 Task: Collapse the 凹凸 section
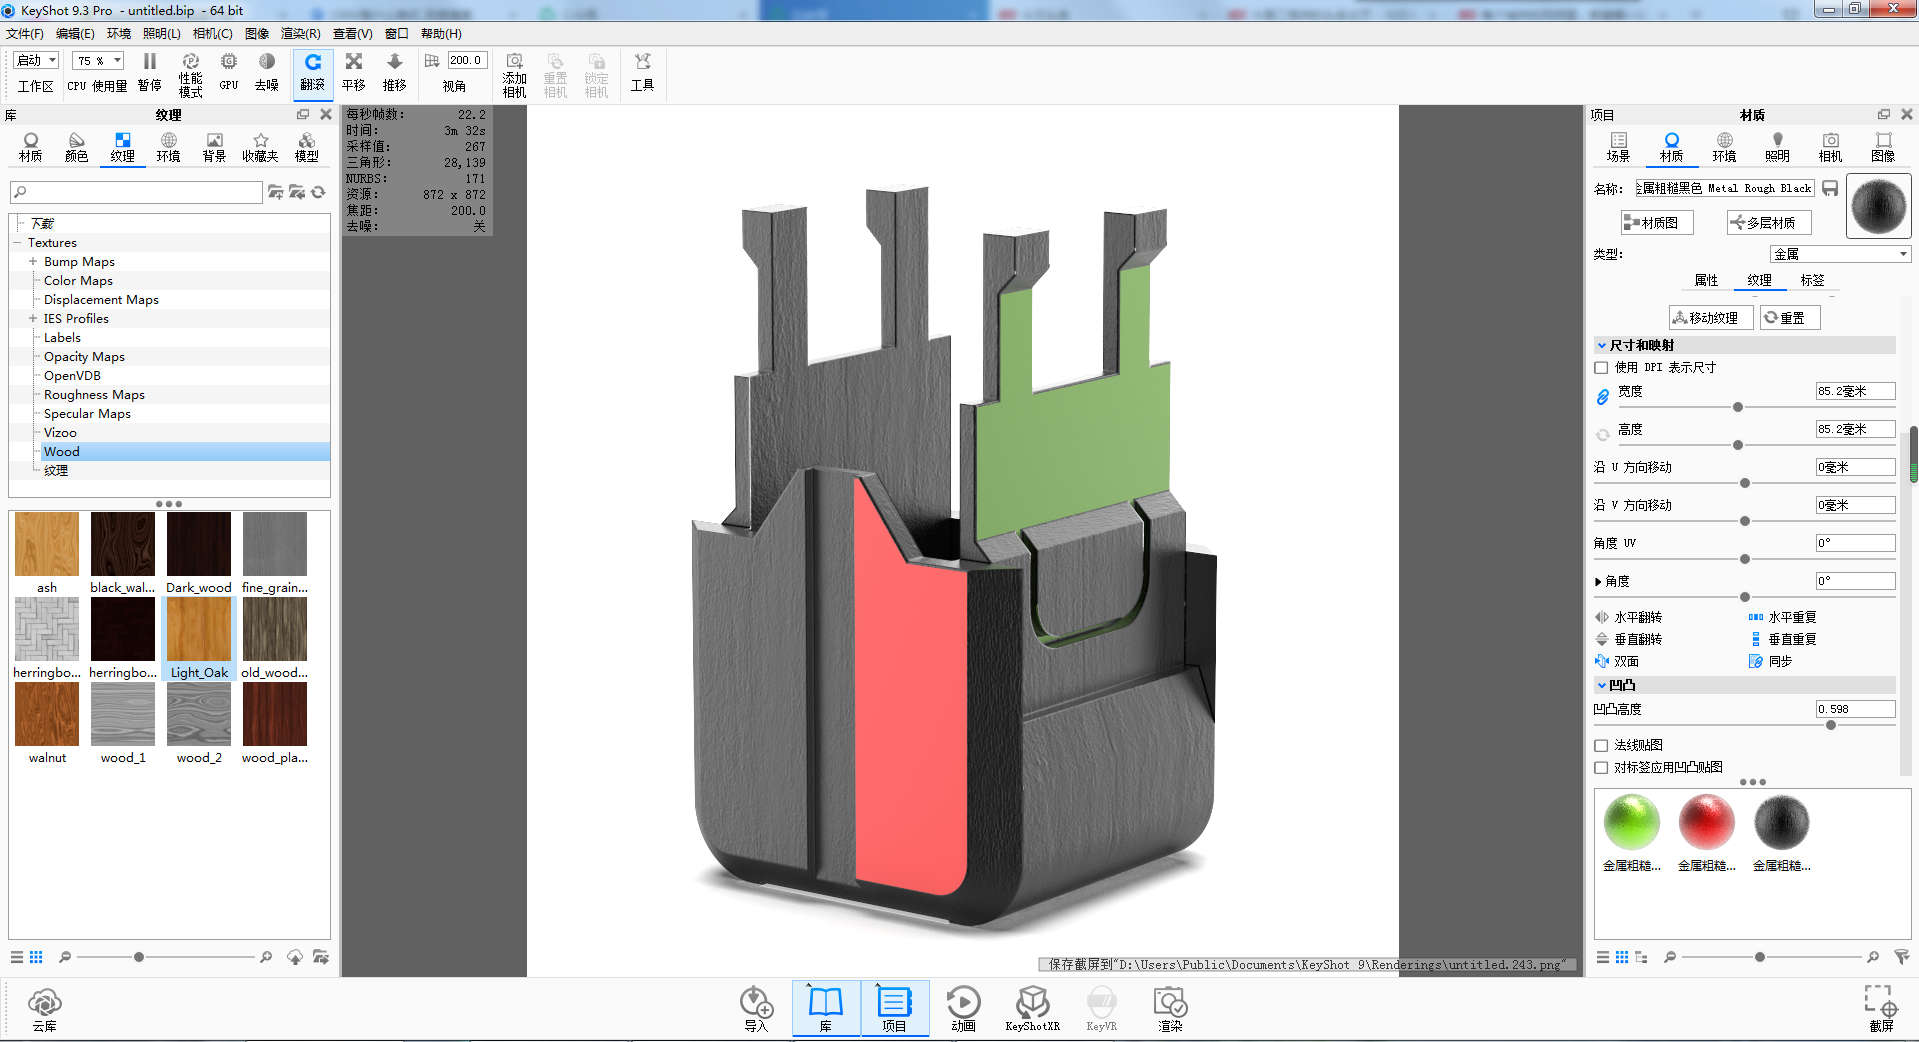click(1602, 685)
